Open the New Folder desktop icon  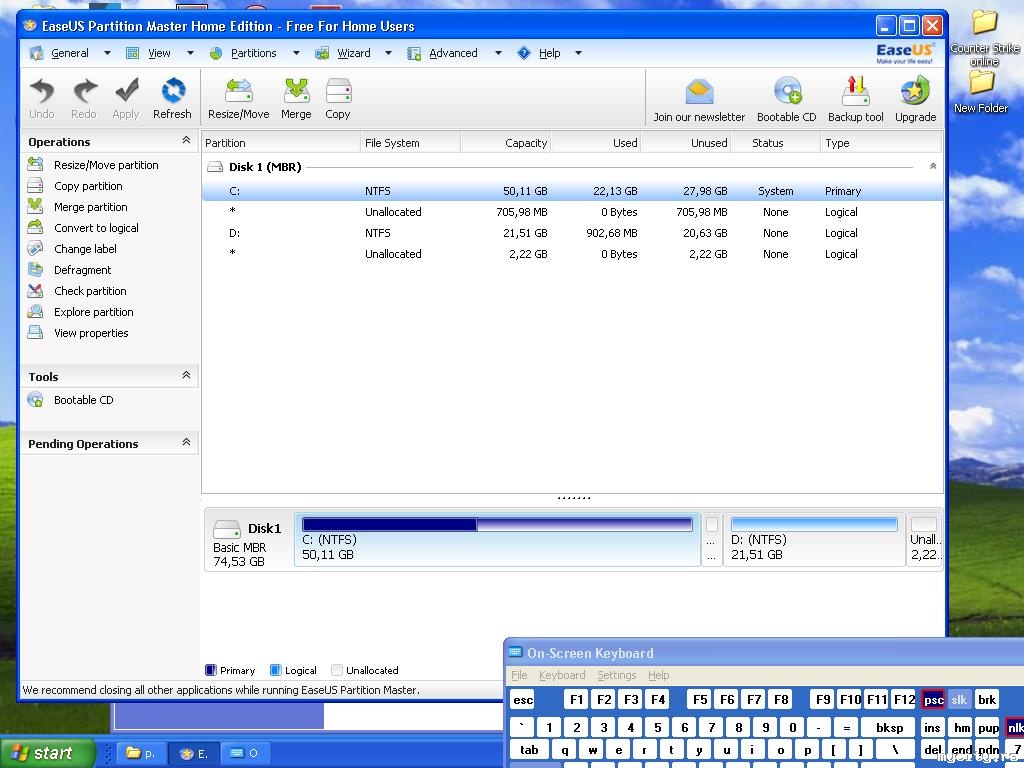coord(981,92)
